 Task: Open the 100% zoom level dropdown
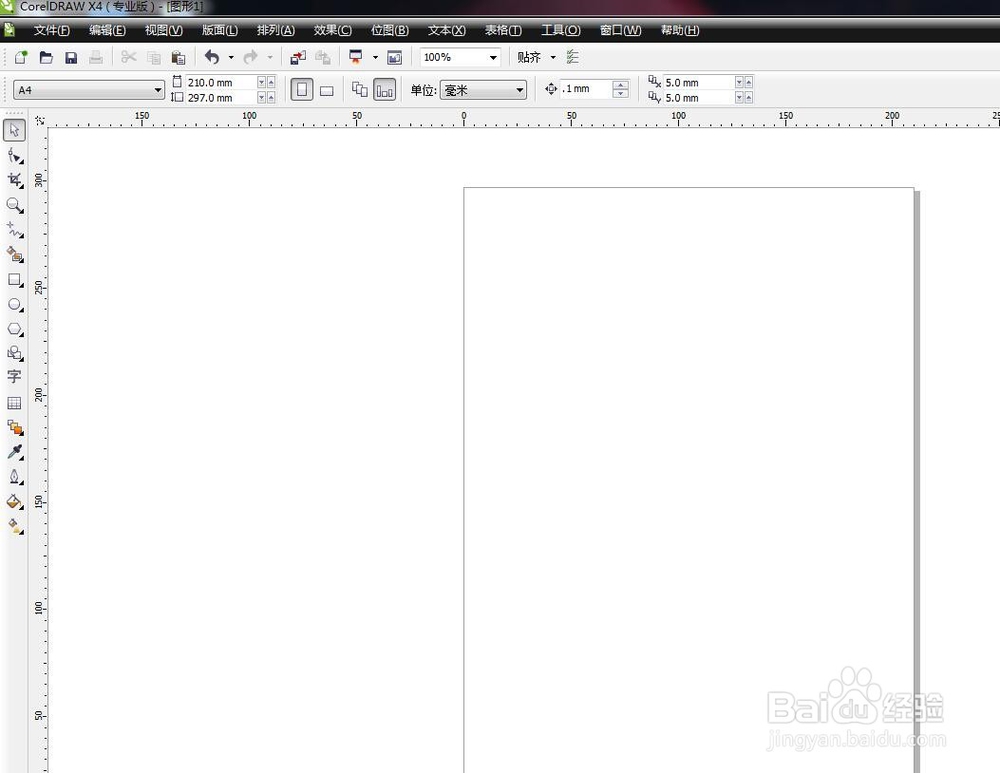[493, 57]
